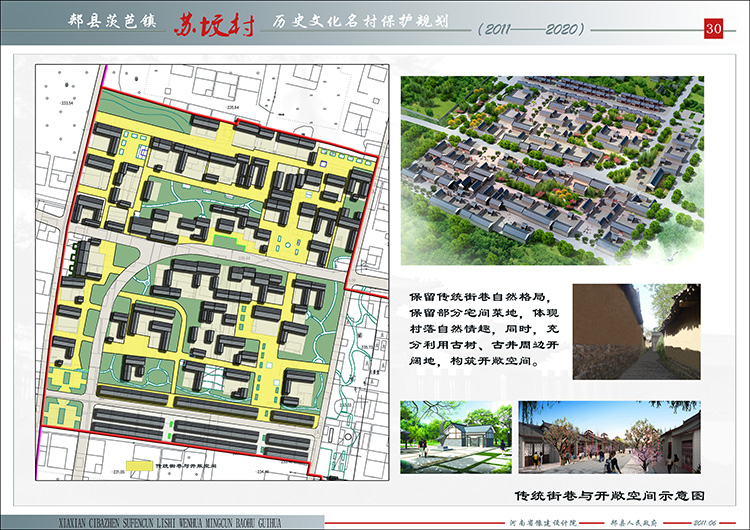Click the green strip at map top
750x530 pixels.
click(160, 107)
